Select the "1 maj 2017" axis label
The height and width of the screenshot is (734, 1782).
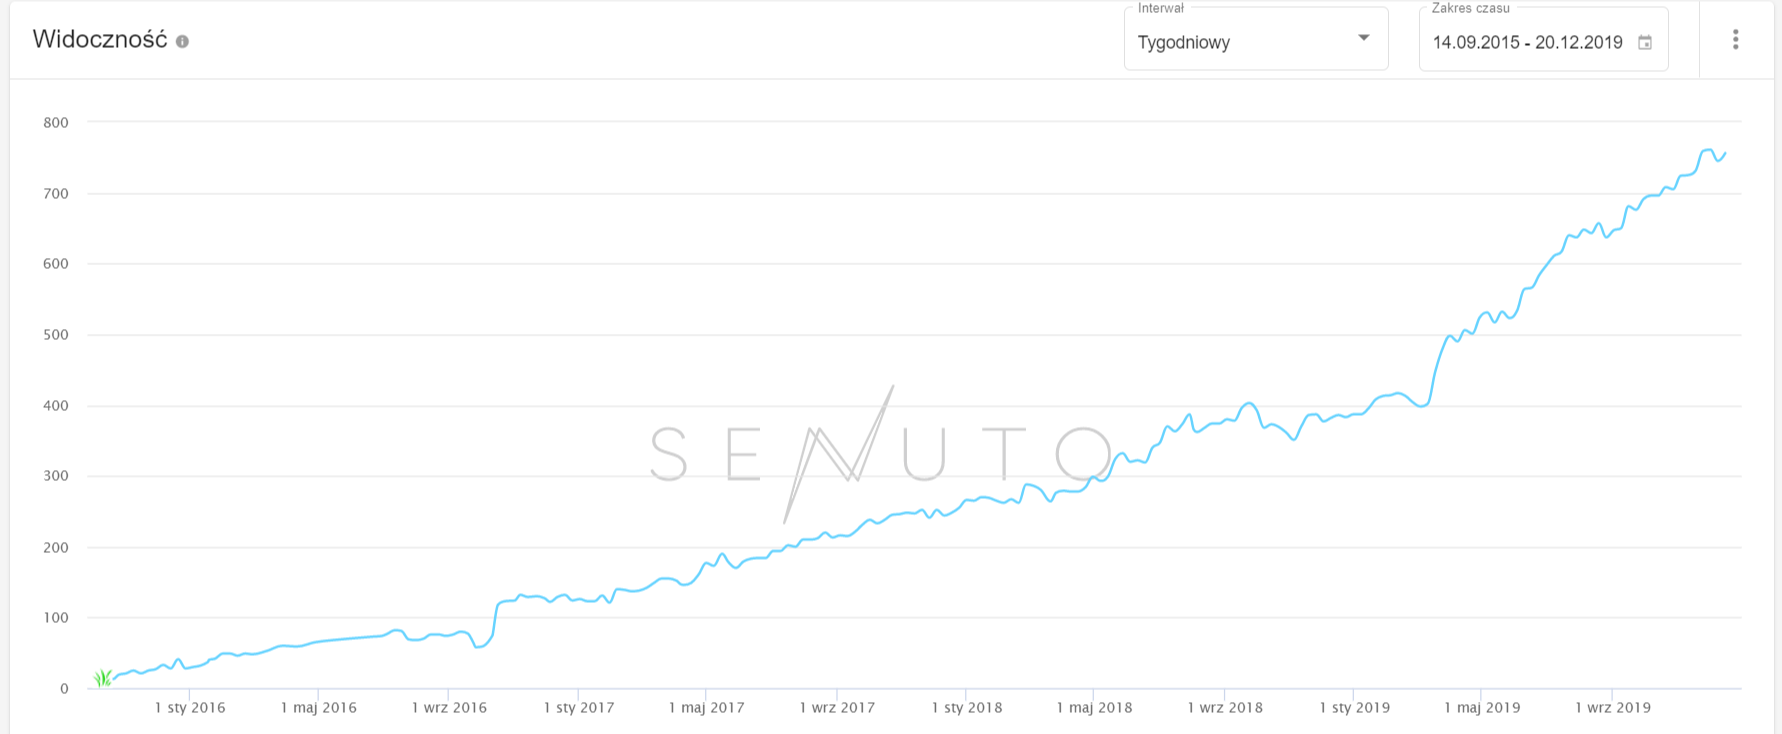tap(707, 707)
